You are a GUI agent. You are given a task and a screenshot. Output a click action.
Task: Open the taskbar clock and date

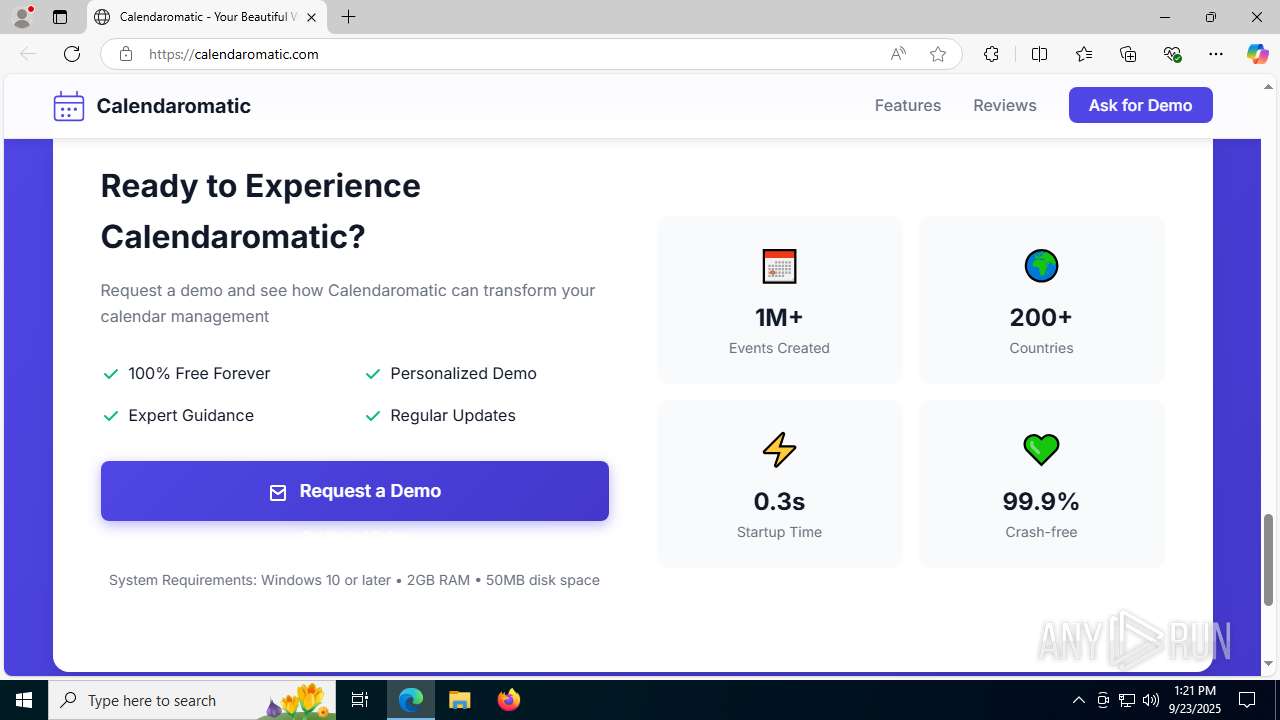[1196, 700]
